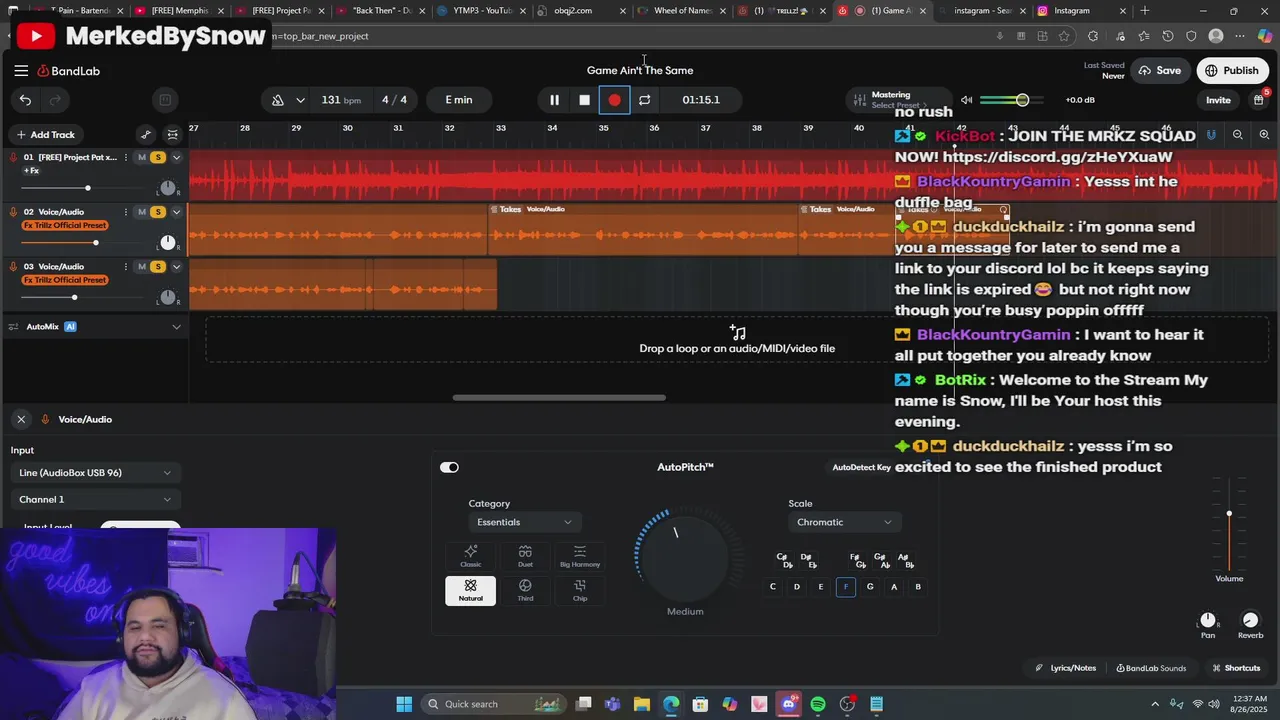Expand track 03 chevron
The width and height of the screenshot is (1280, 720).
tap(176, 267)
